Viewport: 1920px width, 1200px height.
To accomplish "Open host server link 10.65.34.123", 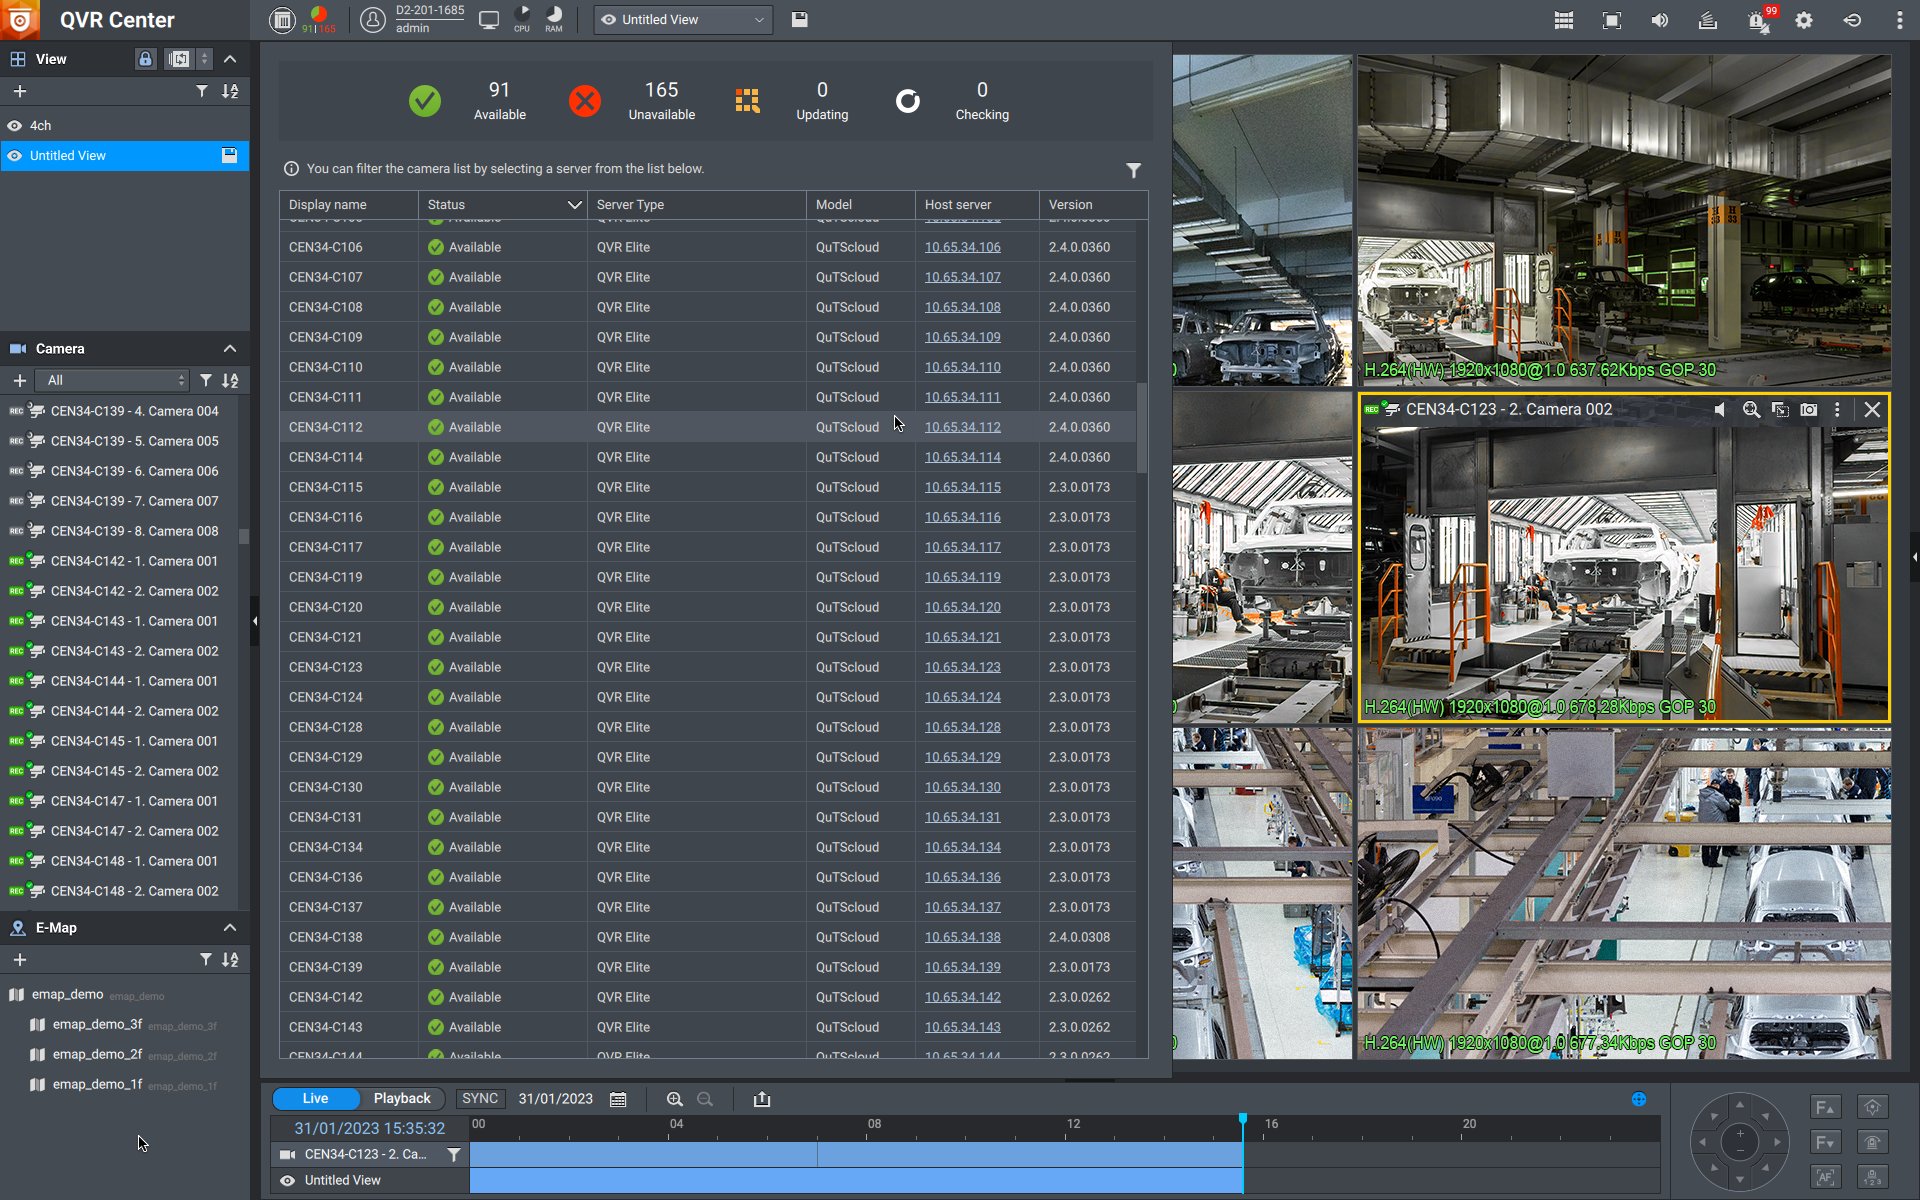I will tap(962, 667).
